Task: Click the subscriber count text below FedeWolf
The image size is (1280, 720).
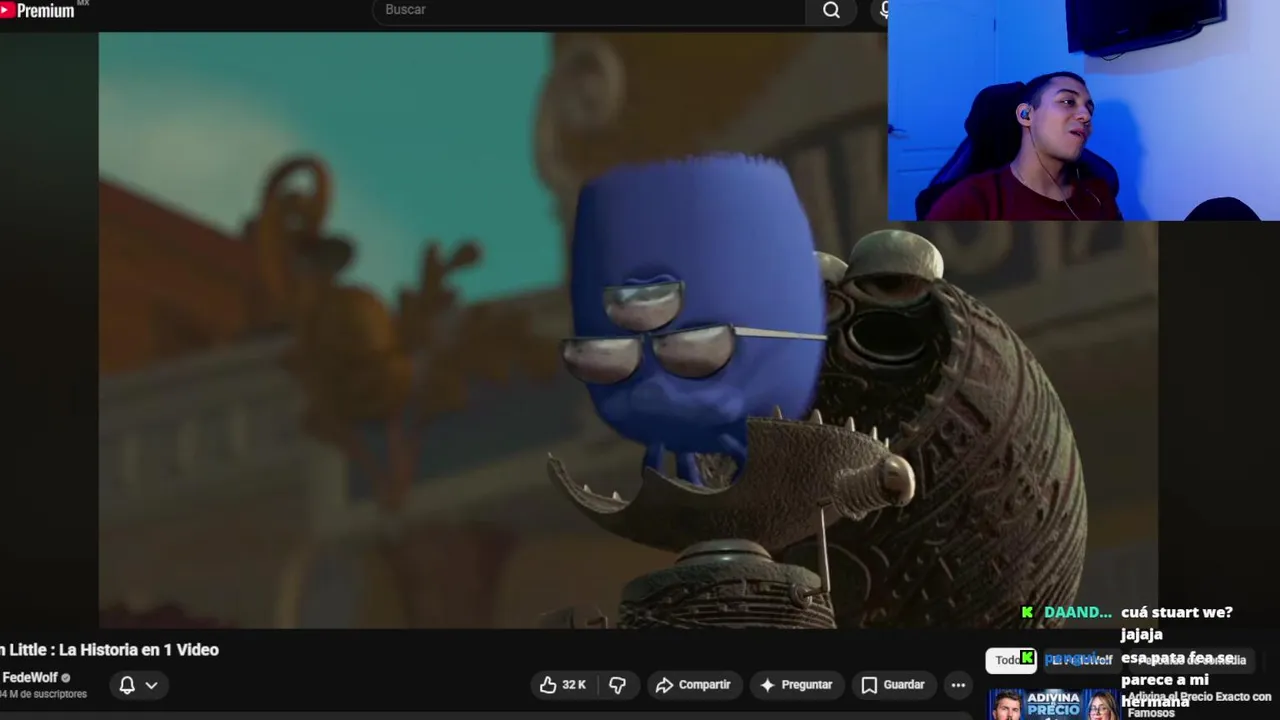Action: (43, 694)
